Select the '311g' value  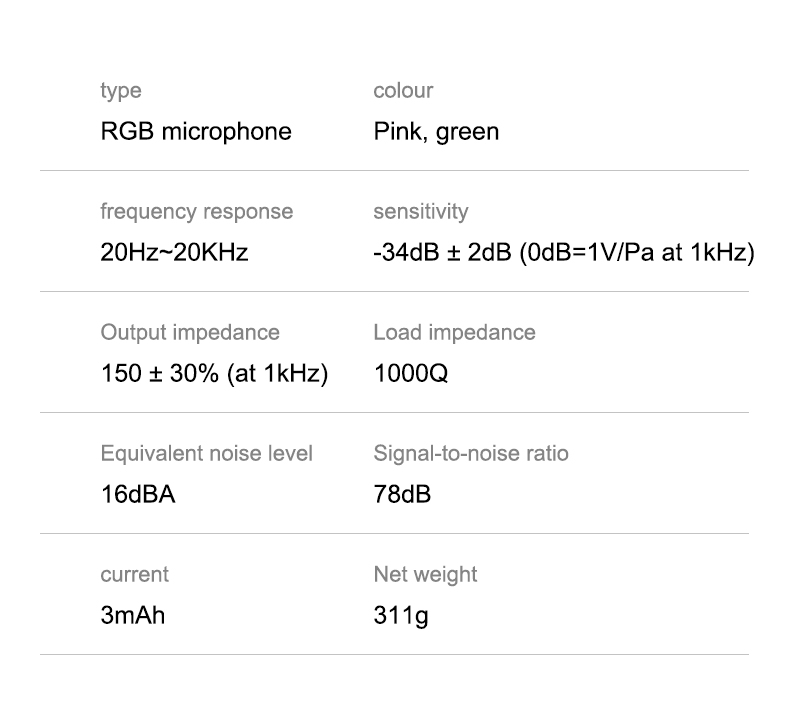pyautogui.click(x=400, y=615)
